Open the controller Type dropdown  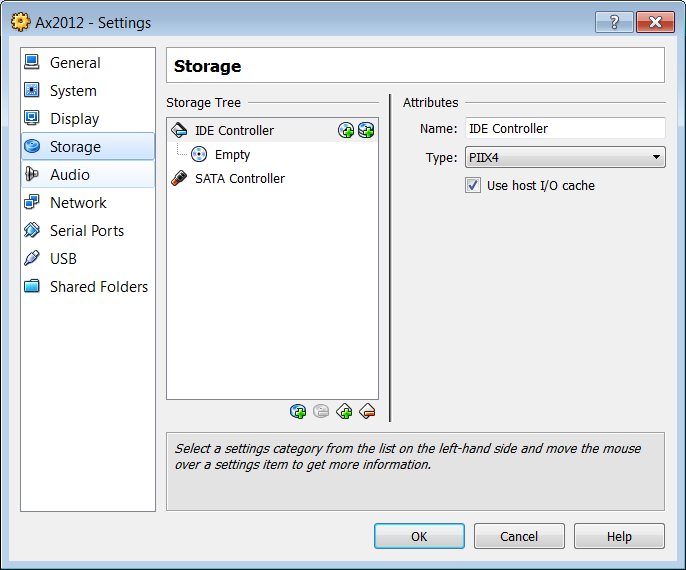pos(565,157)
